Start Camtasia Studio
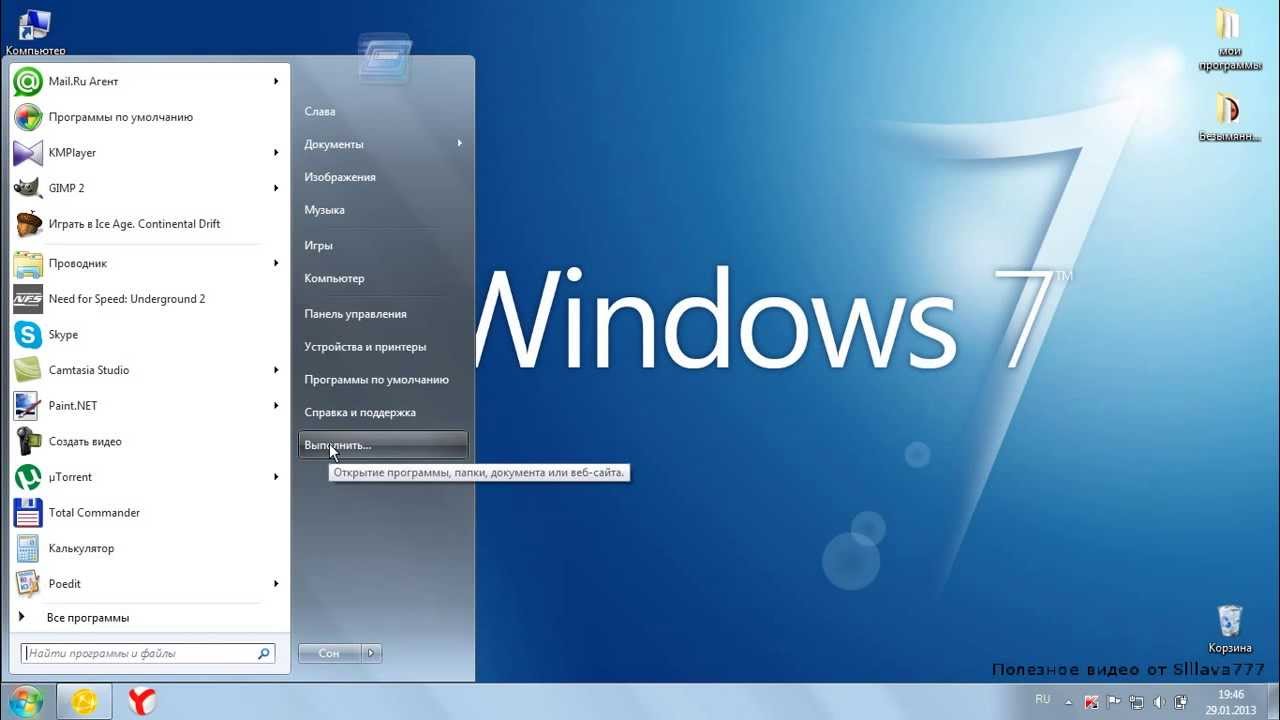The height and width of the screenshot is (720, 1280). tap(148, 370)
